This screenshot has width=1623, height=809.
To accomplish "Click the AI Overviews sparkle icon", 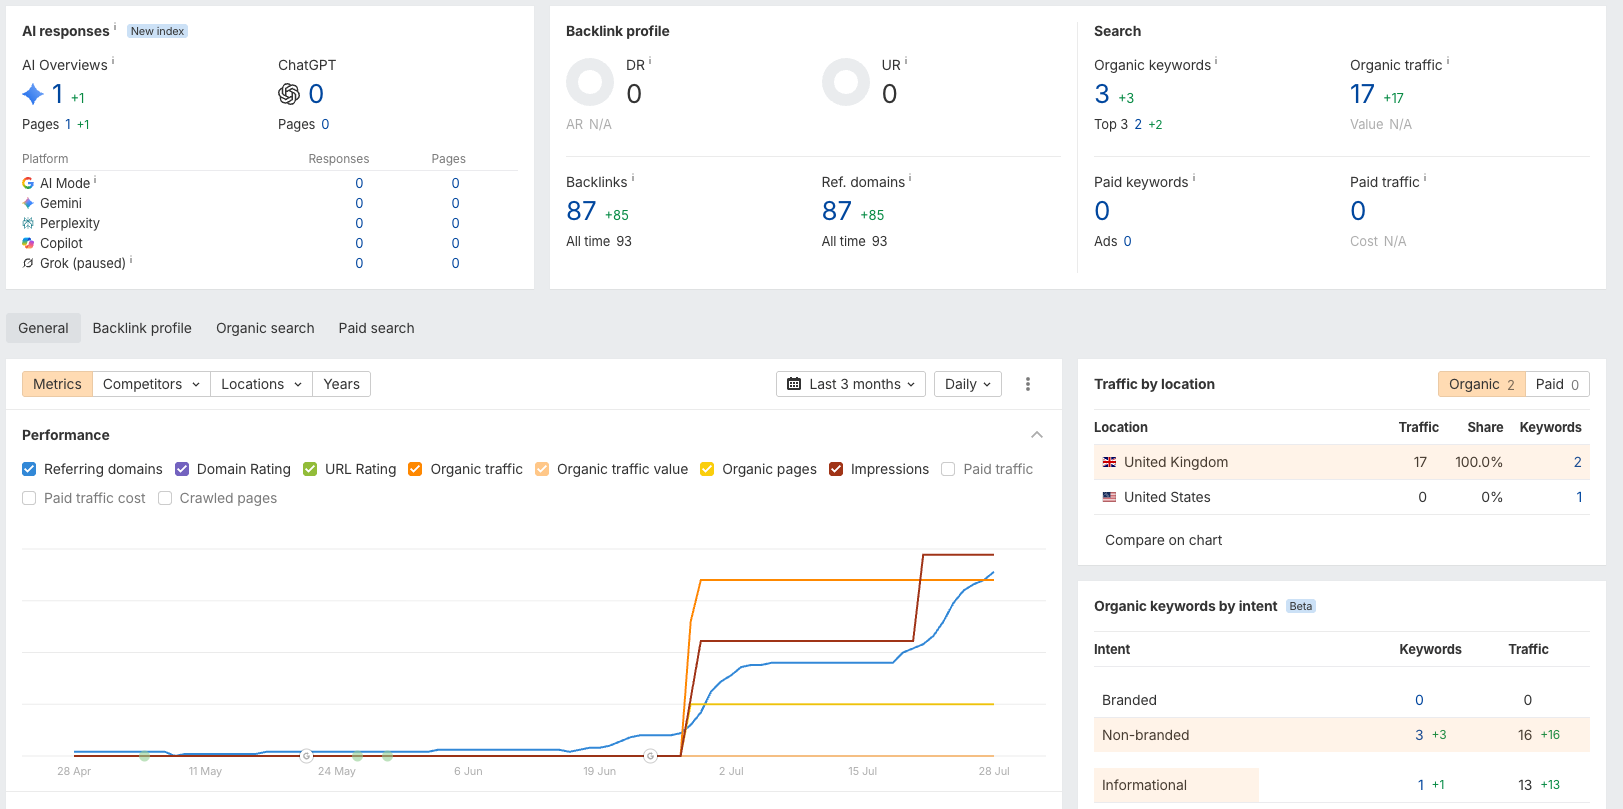I will (x=33, y=94).
